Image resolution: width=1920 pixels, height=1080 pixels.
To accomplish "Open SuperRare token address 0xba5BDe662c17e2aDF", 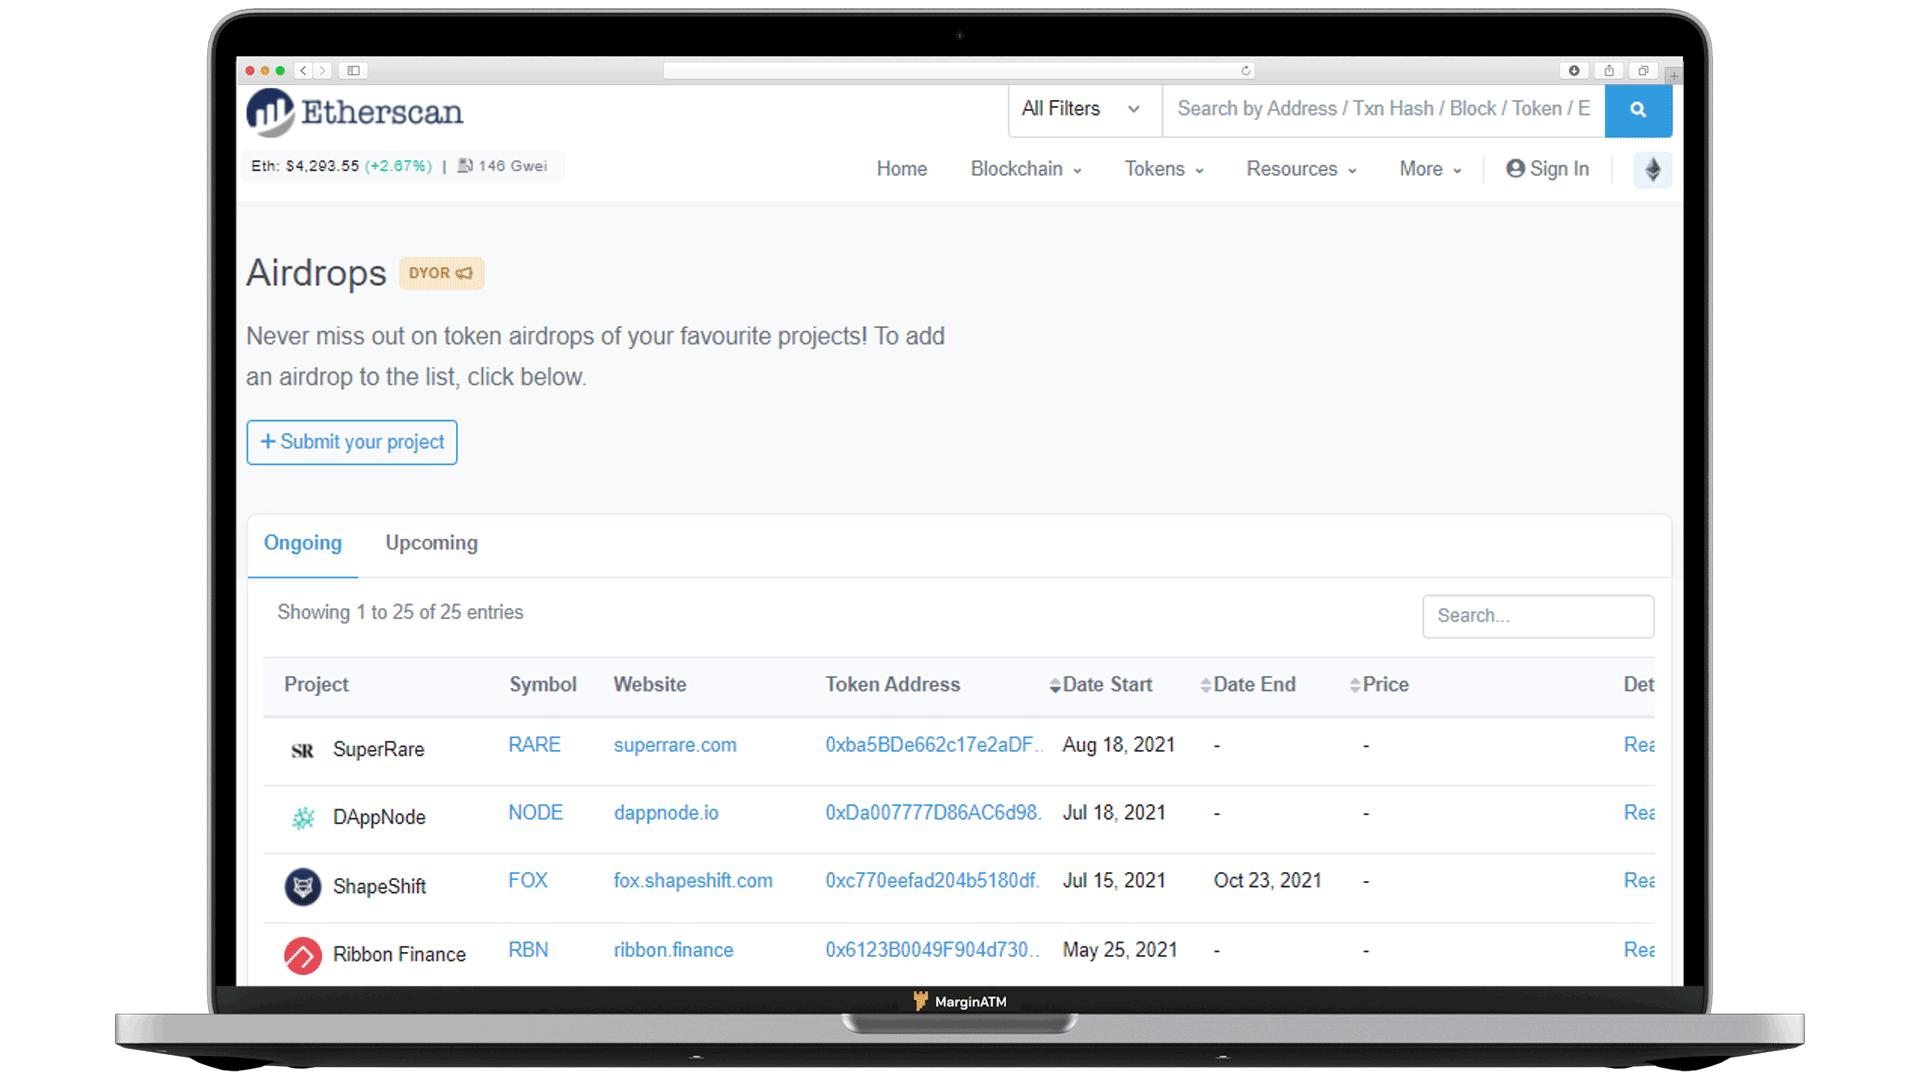I will (933, 745).
